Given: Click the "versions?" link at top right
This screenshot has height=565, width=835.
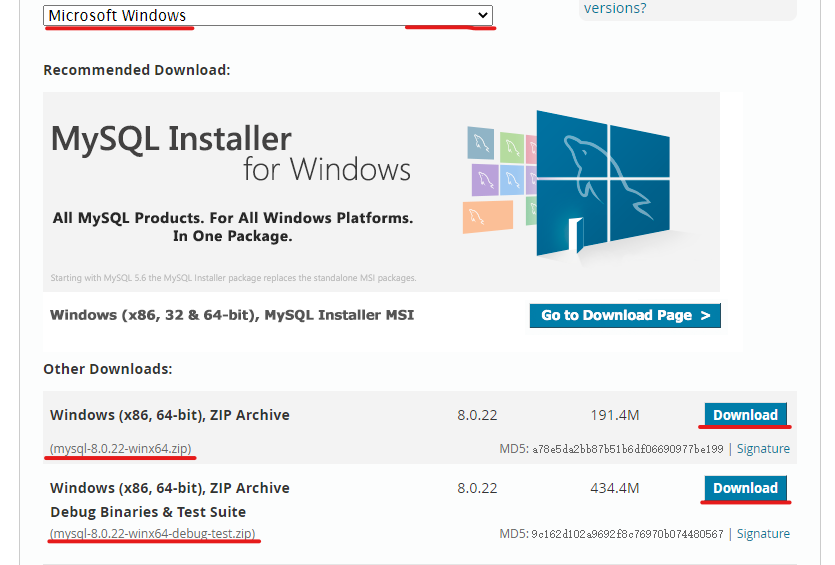Looking at the screenshot, I should (615, 8).
